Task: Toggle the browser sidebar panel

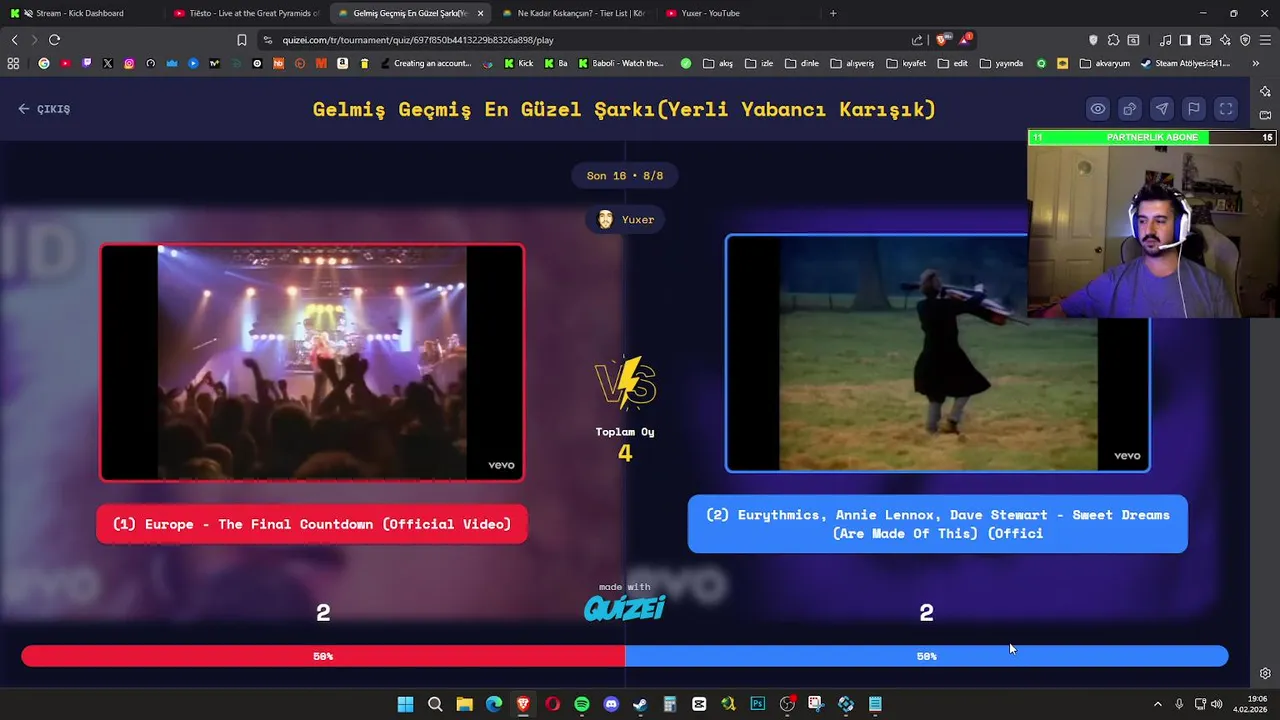Action: point(1185,40)
